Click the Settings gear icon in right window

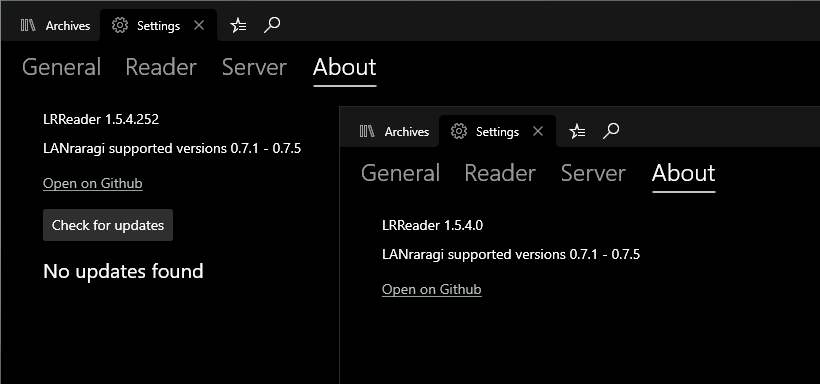(459, 131)
